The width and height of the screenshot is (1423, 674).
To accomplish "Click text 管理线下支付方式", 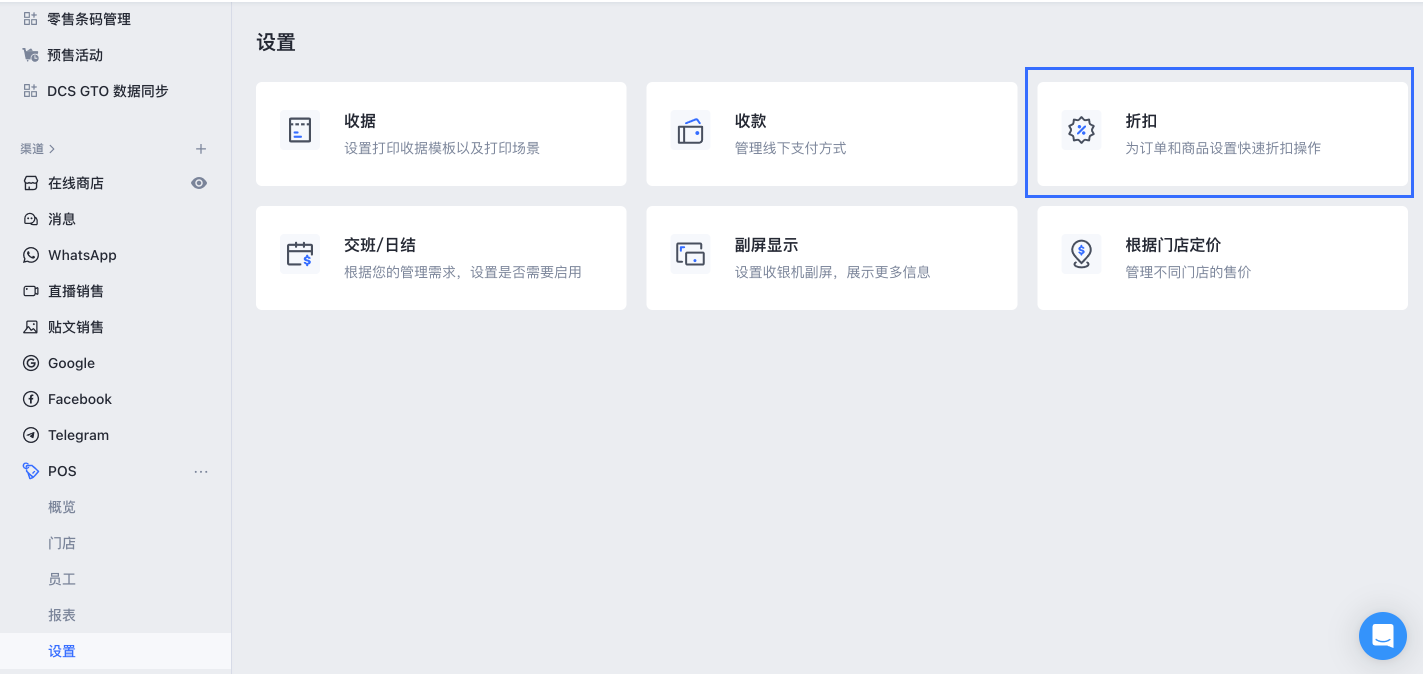I will [791, 148].
